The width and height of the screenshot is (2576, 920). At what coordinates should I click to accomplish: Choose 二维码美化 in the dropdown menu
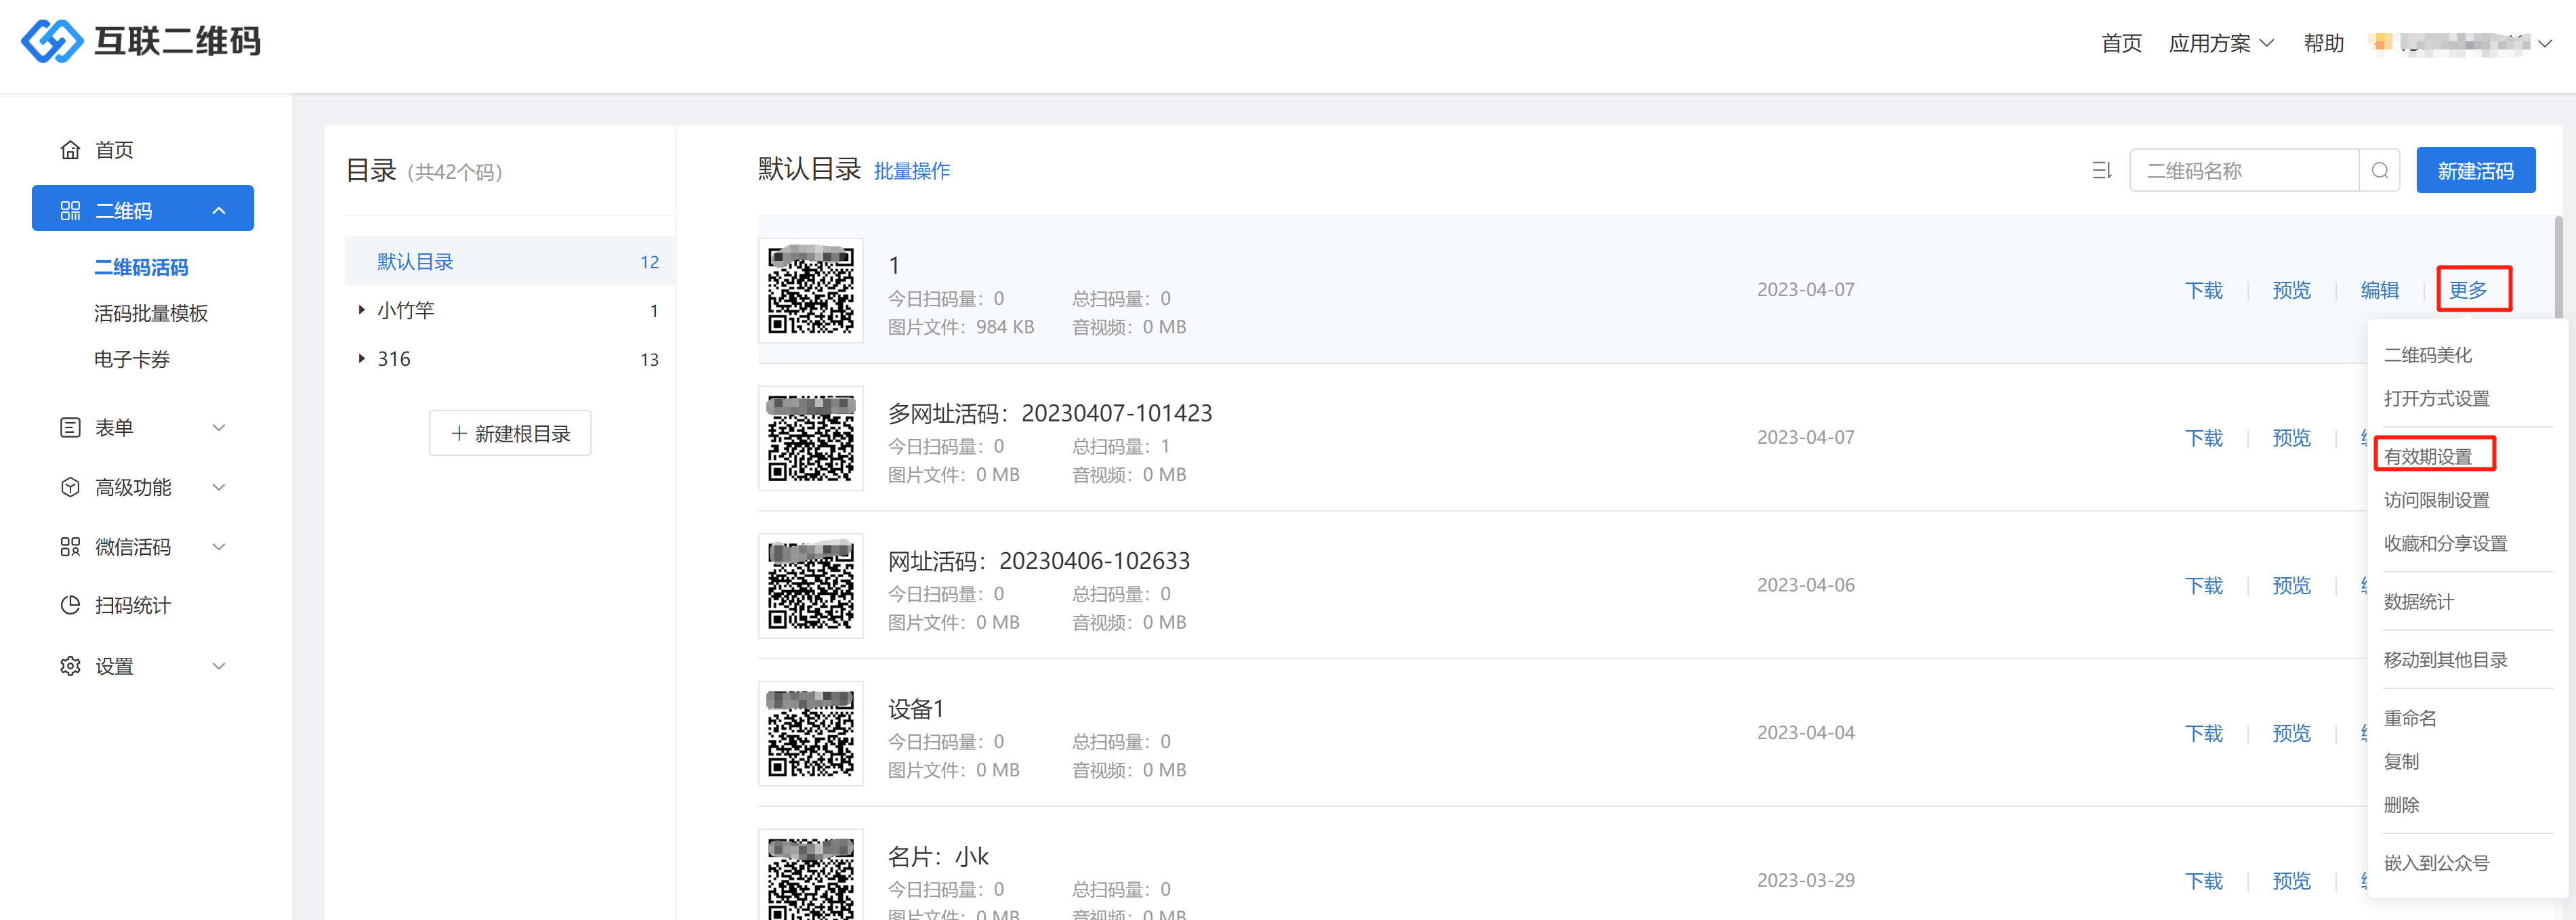pos(2427,355)
